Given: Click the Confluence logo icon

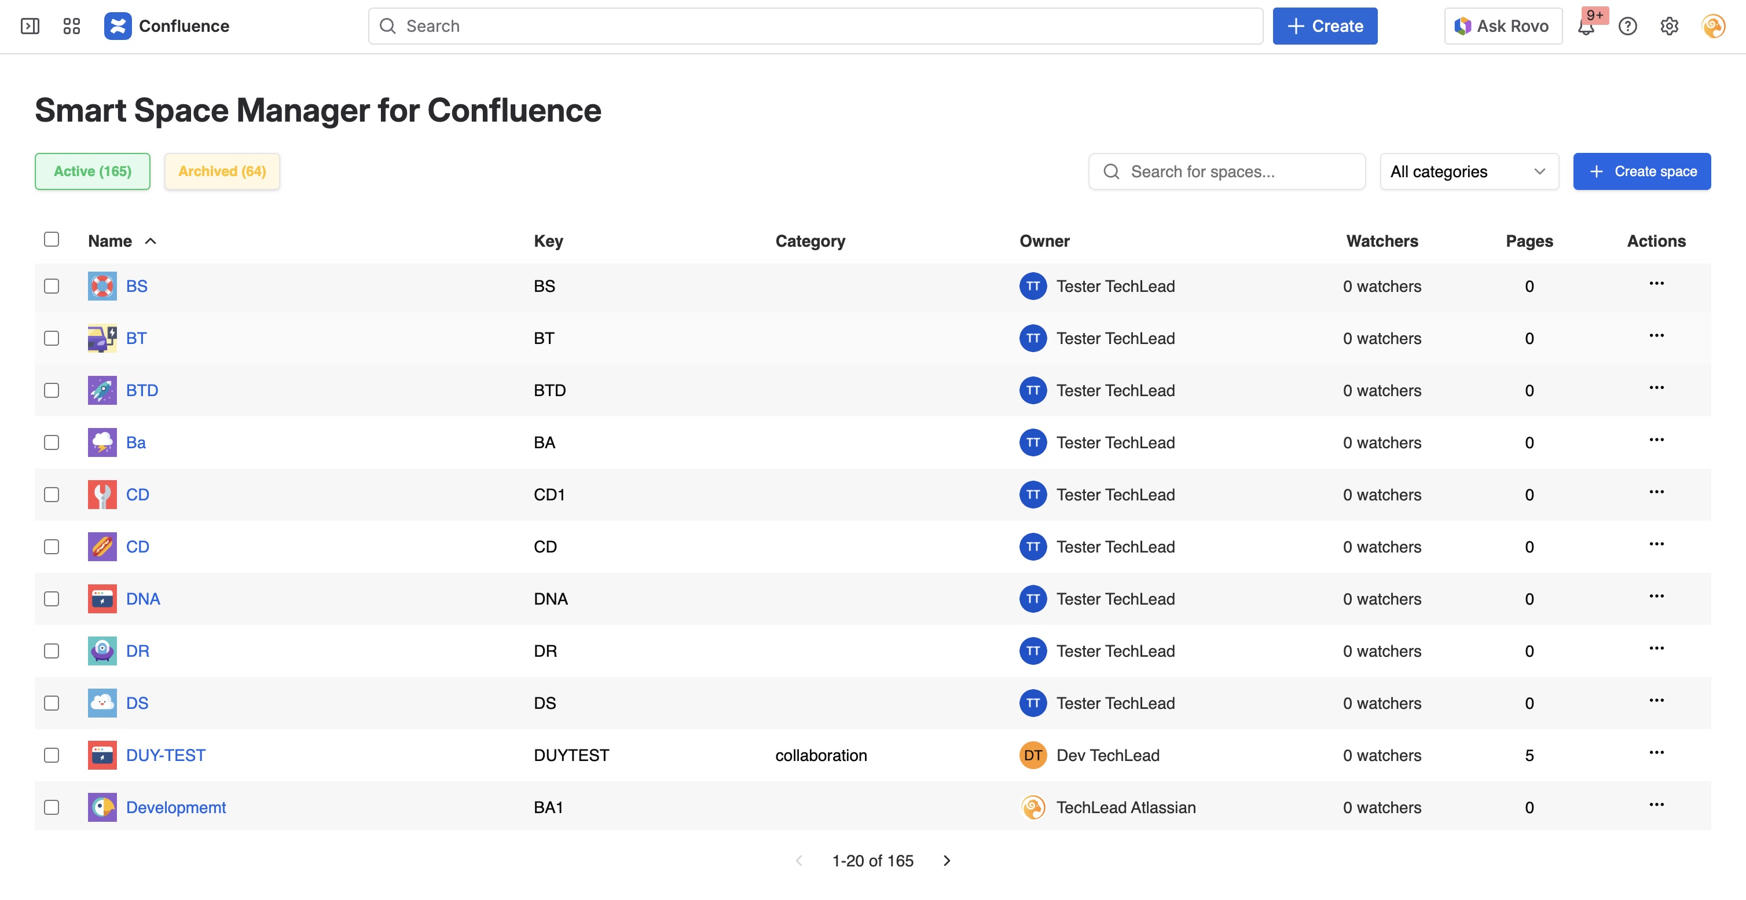Looking at the screenshot, I should [117, 26].
